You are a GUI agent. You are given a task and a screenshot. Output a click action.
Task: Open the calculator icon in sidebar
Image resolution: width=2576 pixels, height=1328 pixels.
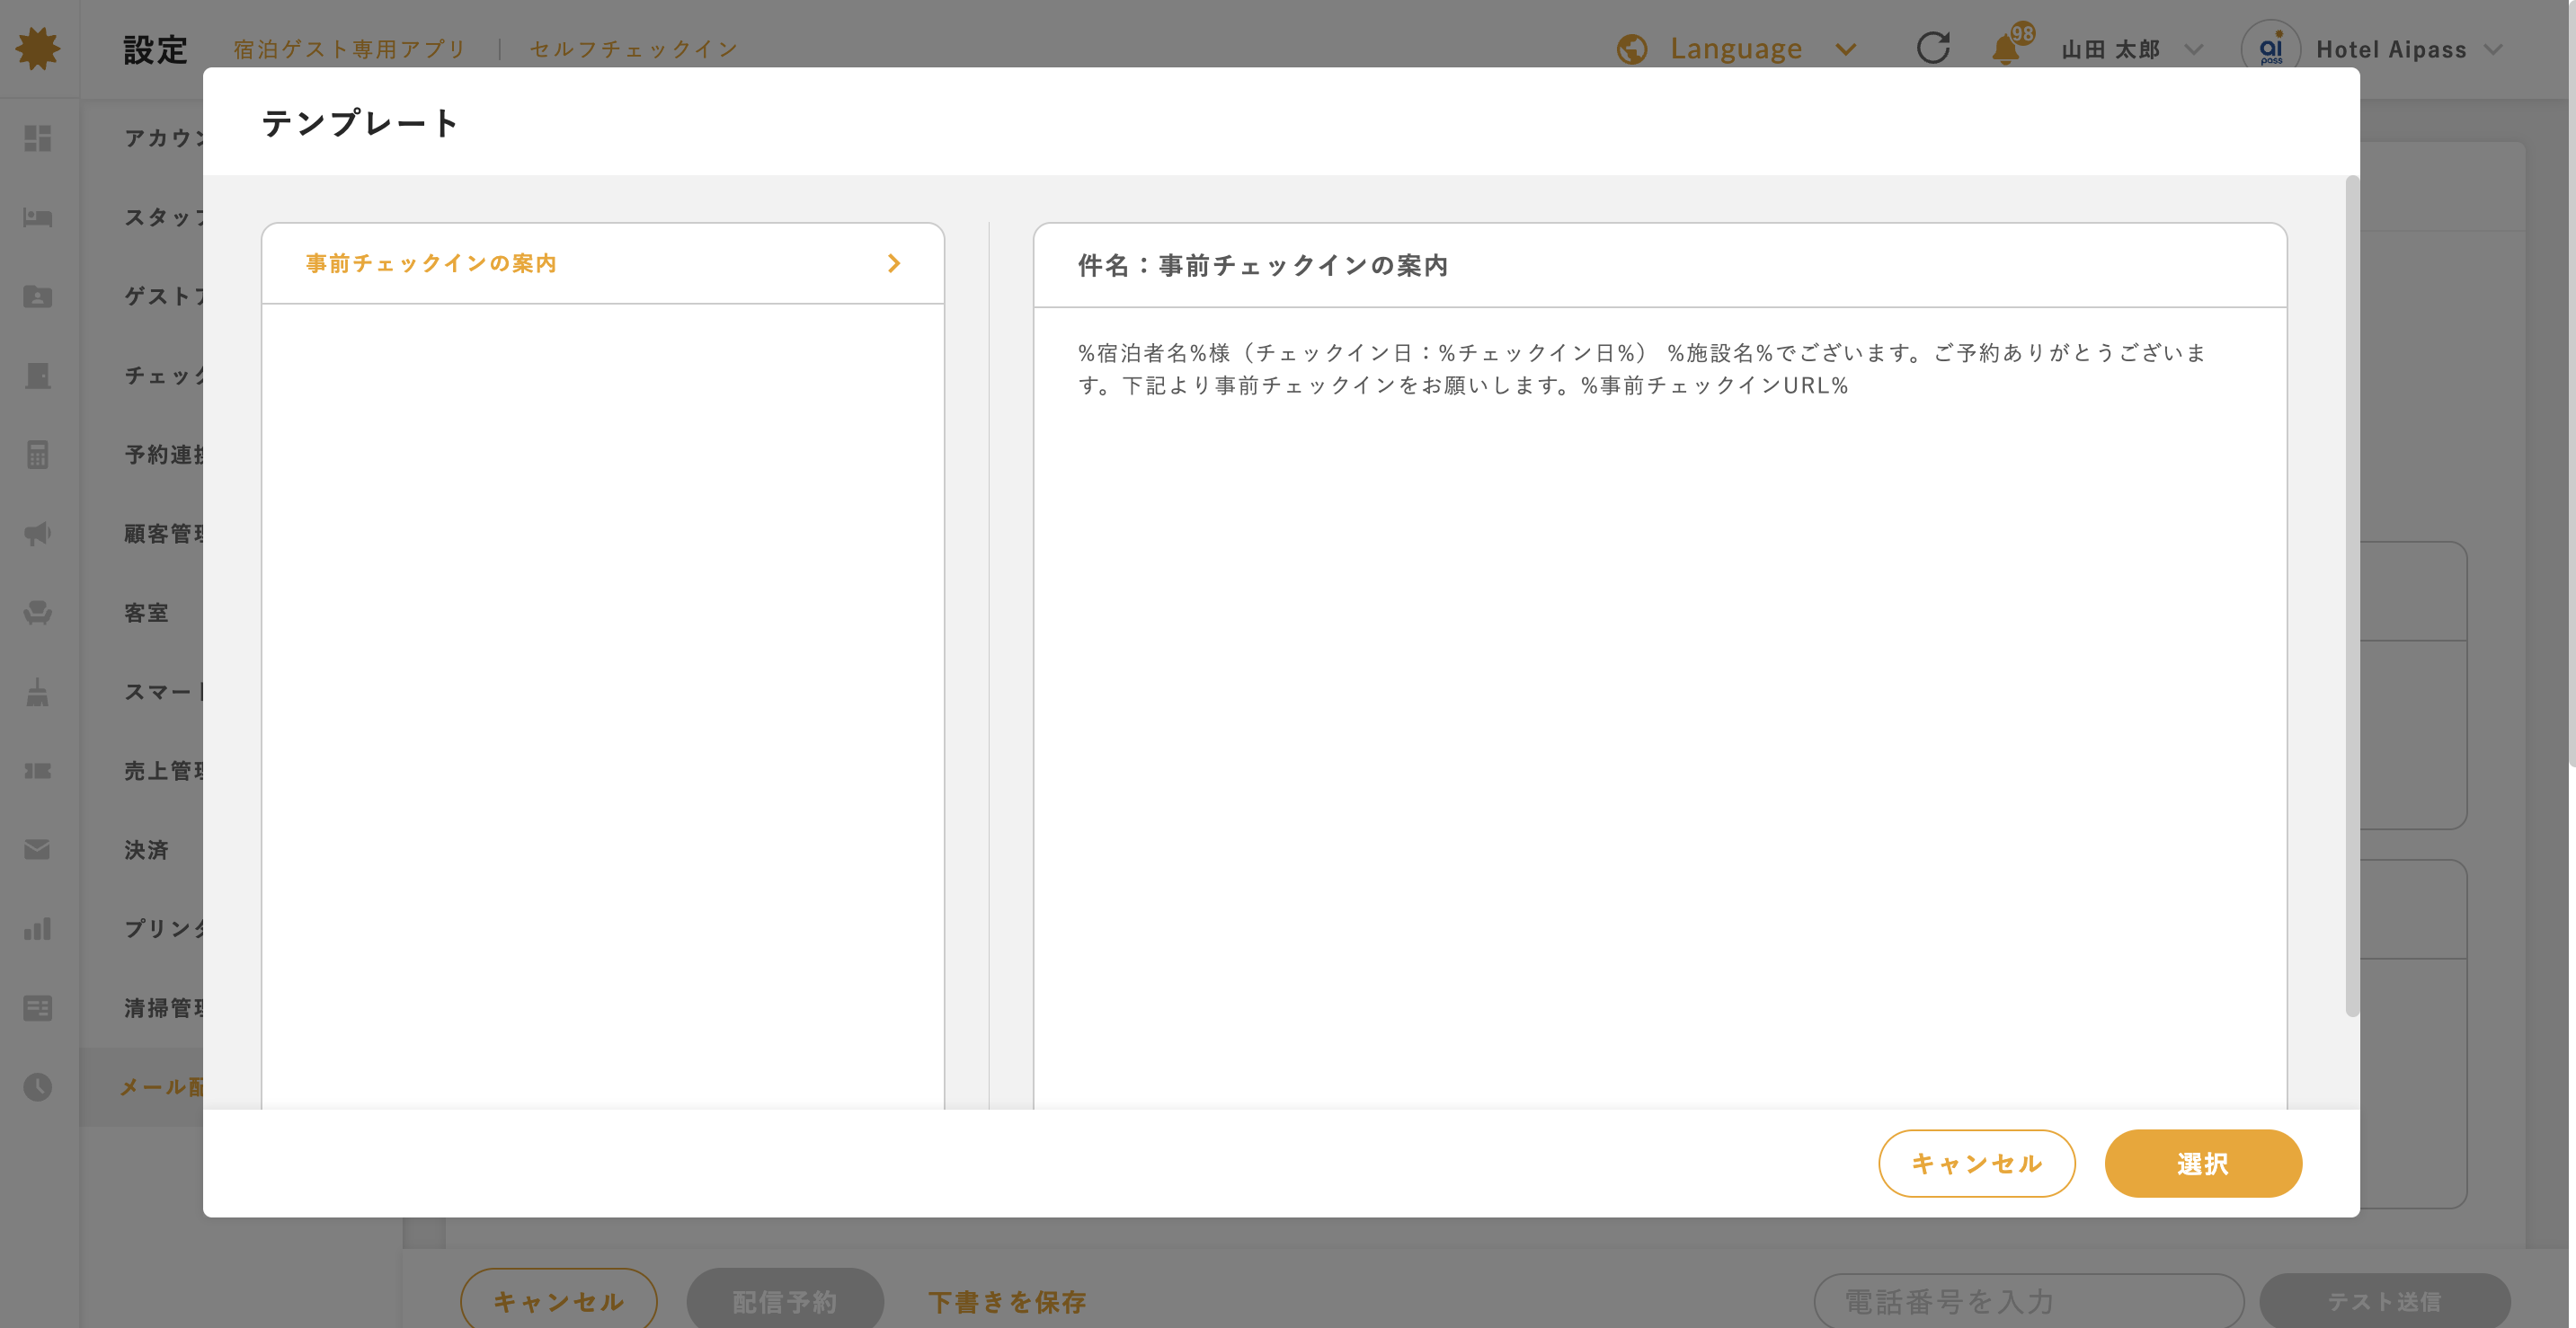pos(38,454)
